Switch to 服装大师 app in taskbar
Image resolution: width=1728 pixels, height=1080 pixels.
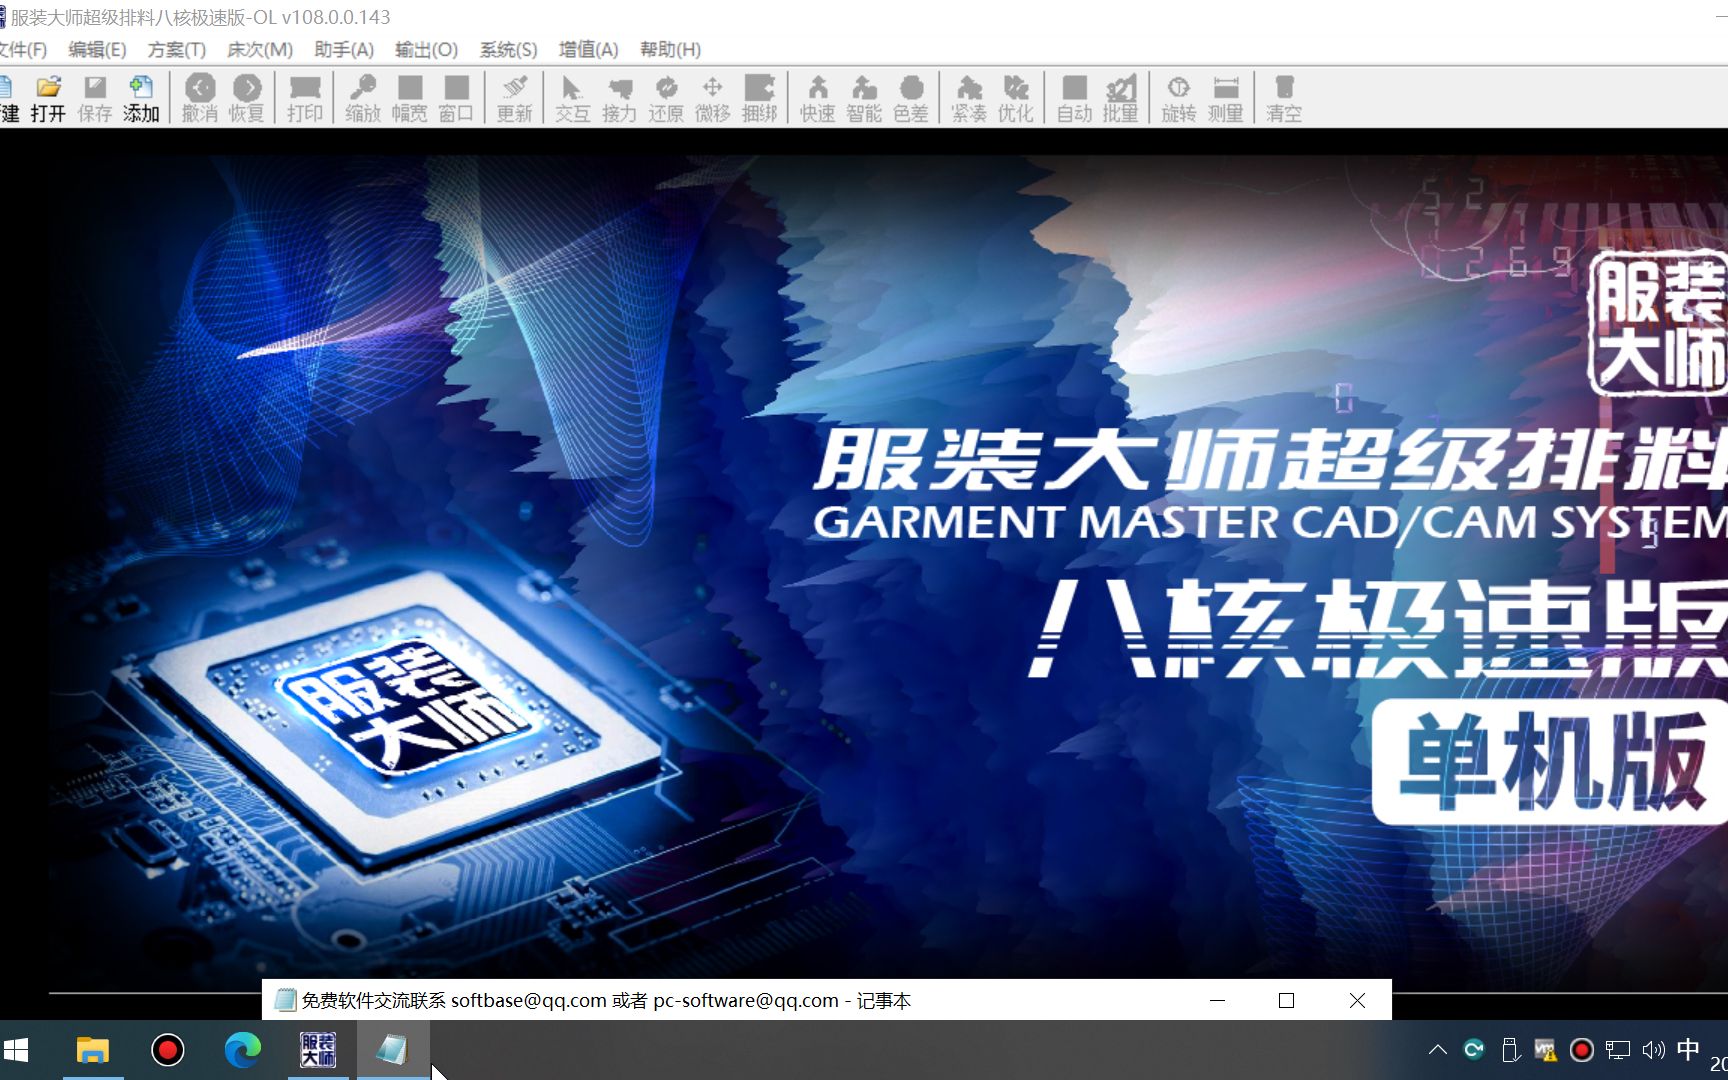[318, 1050]
